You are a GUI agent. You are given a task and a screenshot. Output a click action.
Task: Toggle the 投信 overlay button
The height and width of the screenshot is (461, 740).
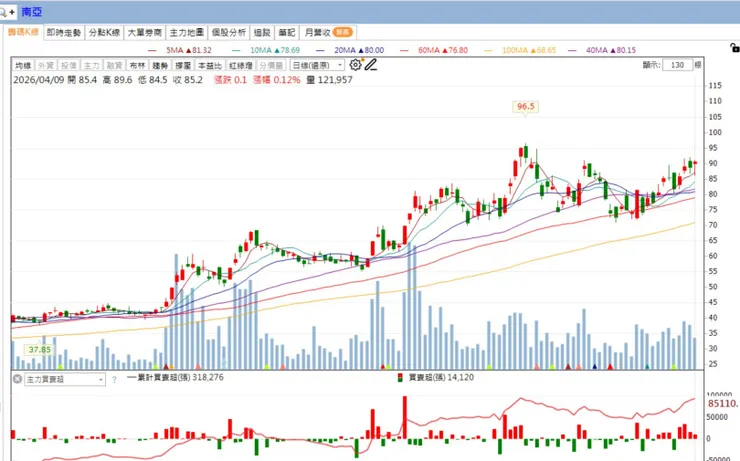pyautogui.click(x=68, y=66)
